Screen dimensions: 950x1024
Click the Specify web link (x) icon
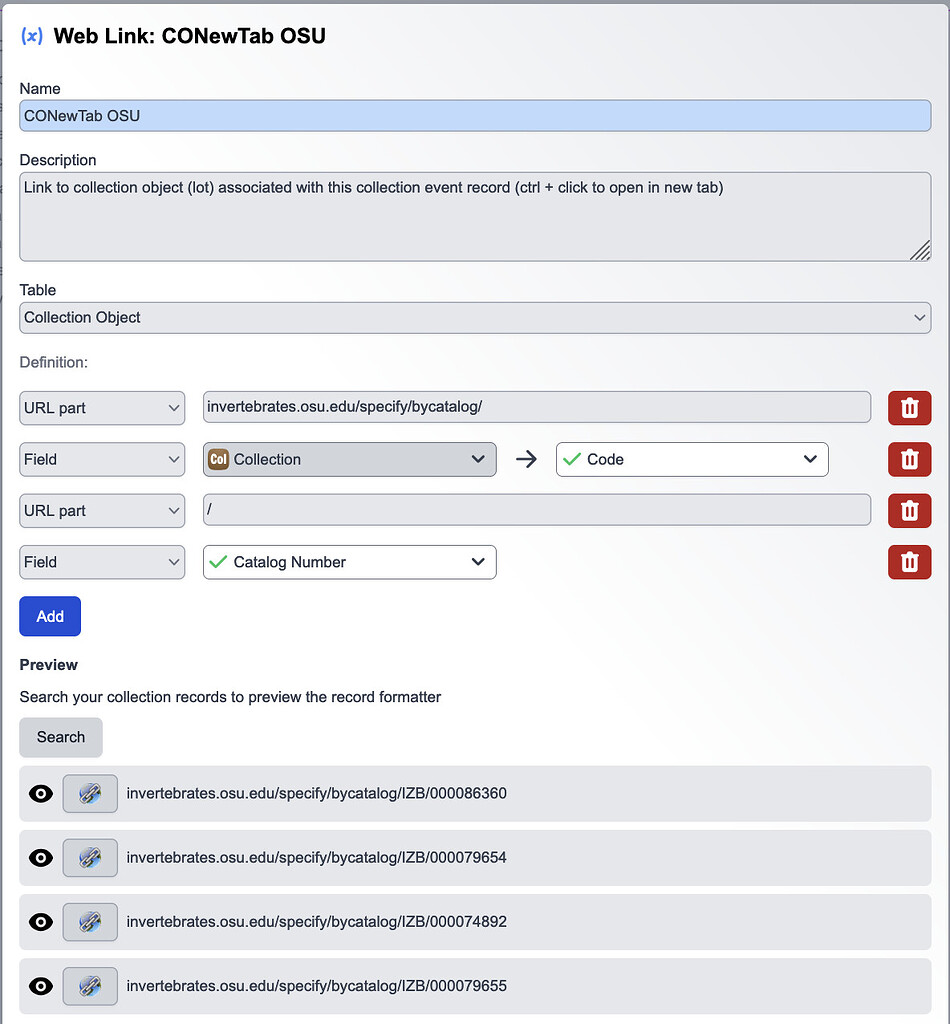(x=30, y=35)
